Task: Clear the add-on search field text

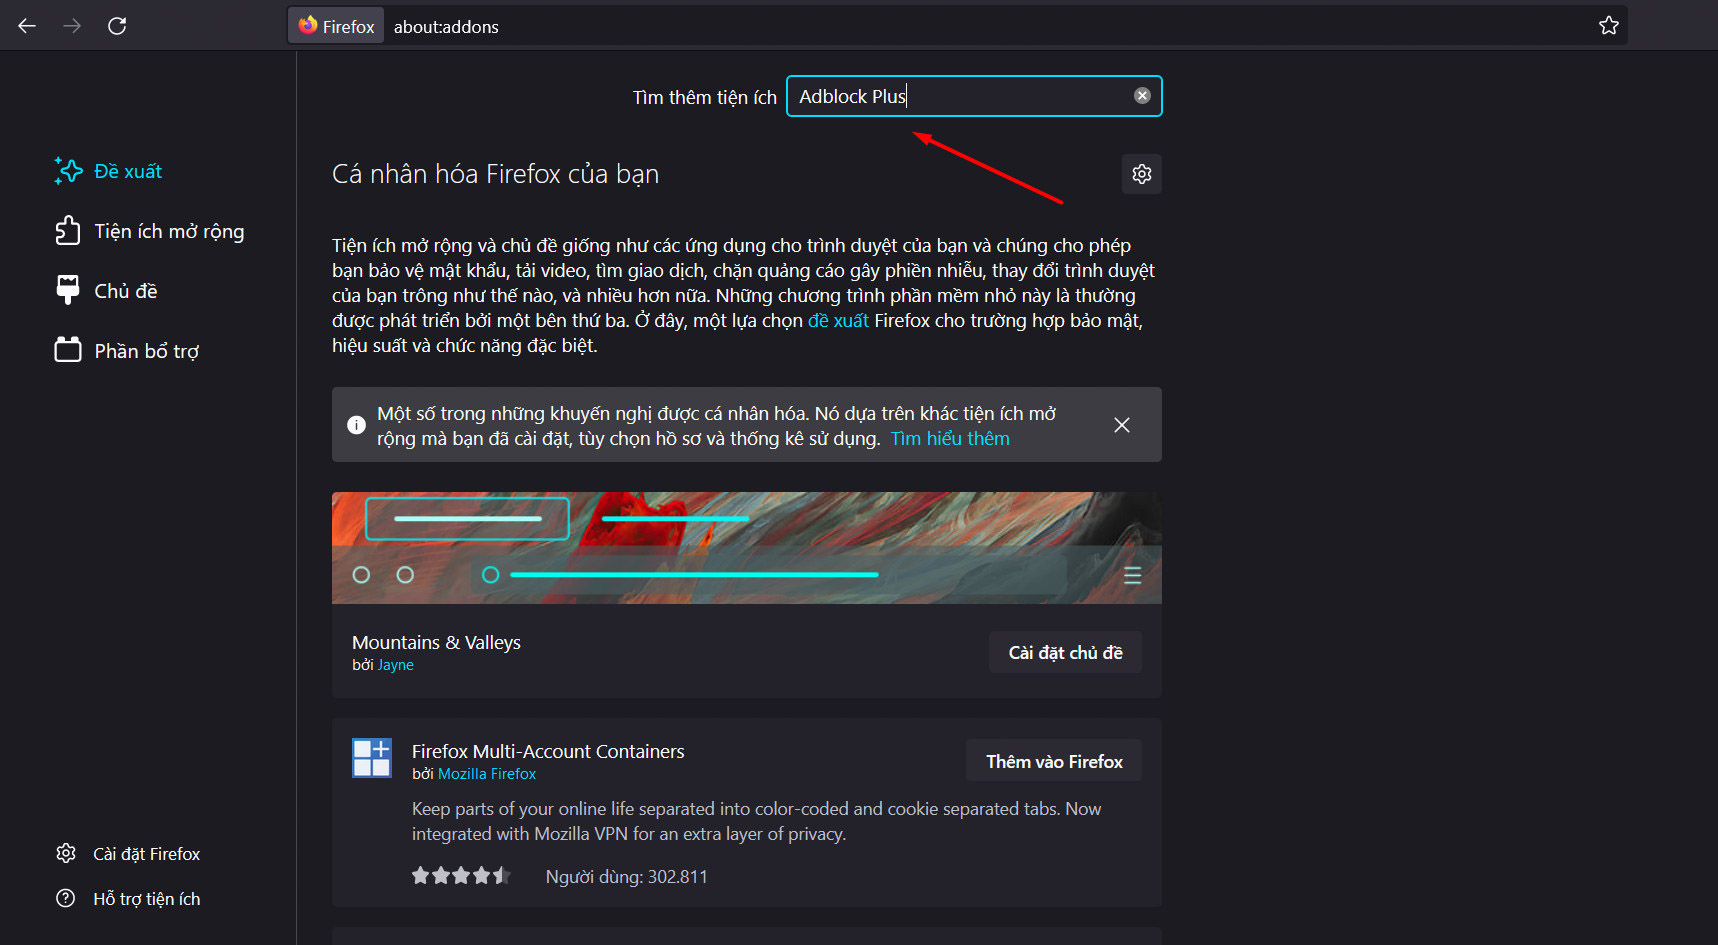Action: click(1142, 96)
